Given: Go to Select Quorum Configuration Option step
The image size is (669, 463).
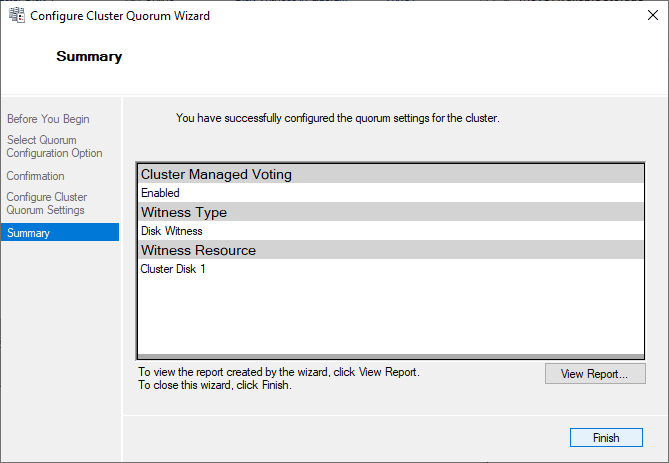Looking at the screenshot, I should 54,147.
